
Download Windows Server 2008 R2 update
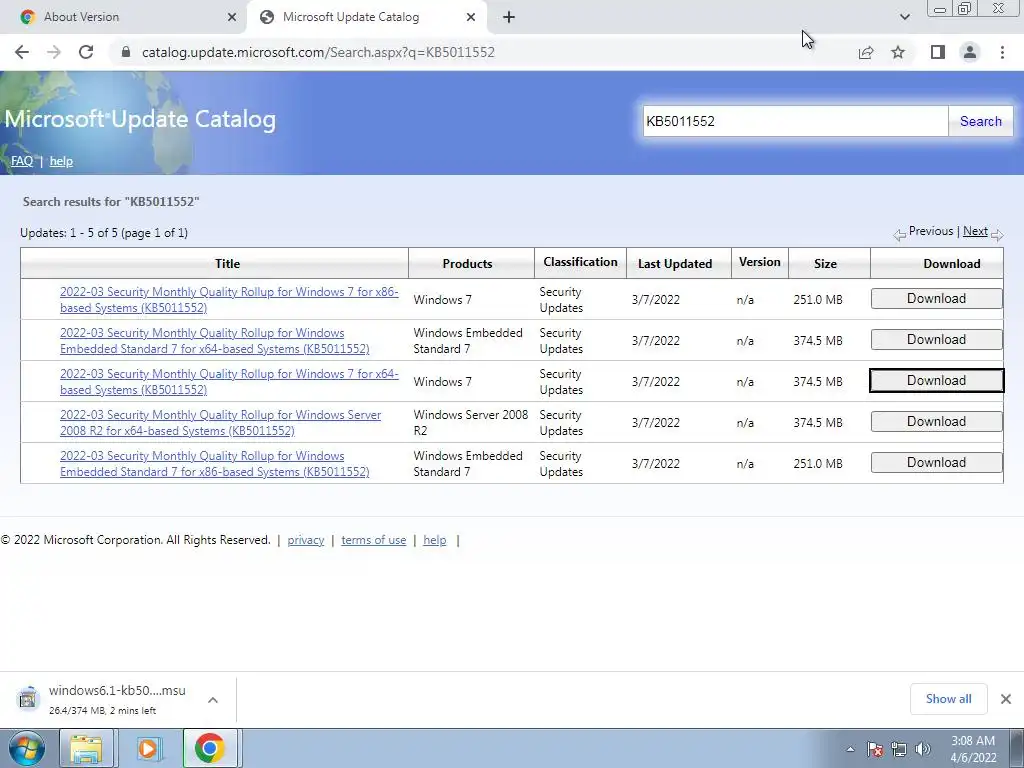pyautogui.click(x=936, y=422)
